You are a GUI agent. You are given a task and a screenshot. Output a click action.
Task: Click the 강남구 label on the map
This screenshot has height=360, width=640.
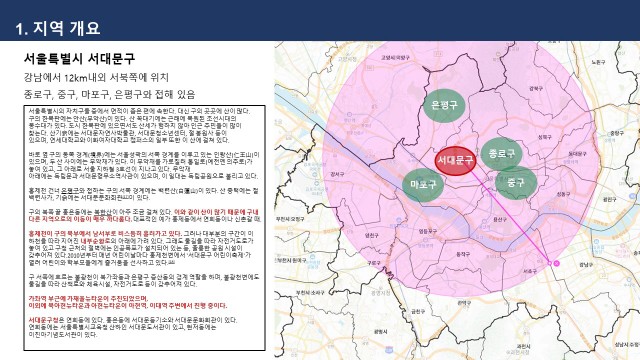pyautogui.click(x=586, y=265)
